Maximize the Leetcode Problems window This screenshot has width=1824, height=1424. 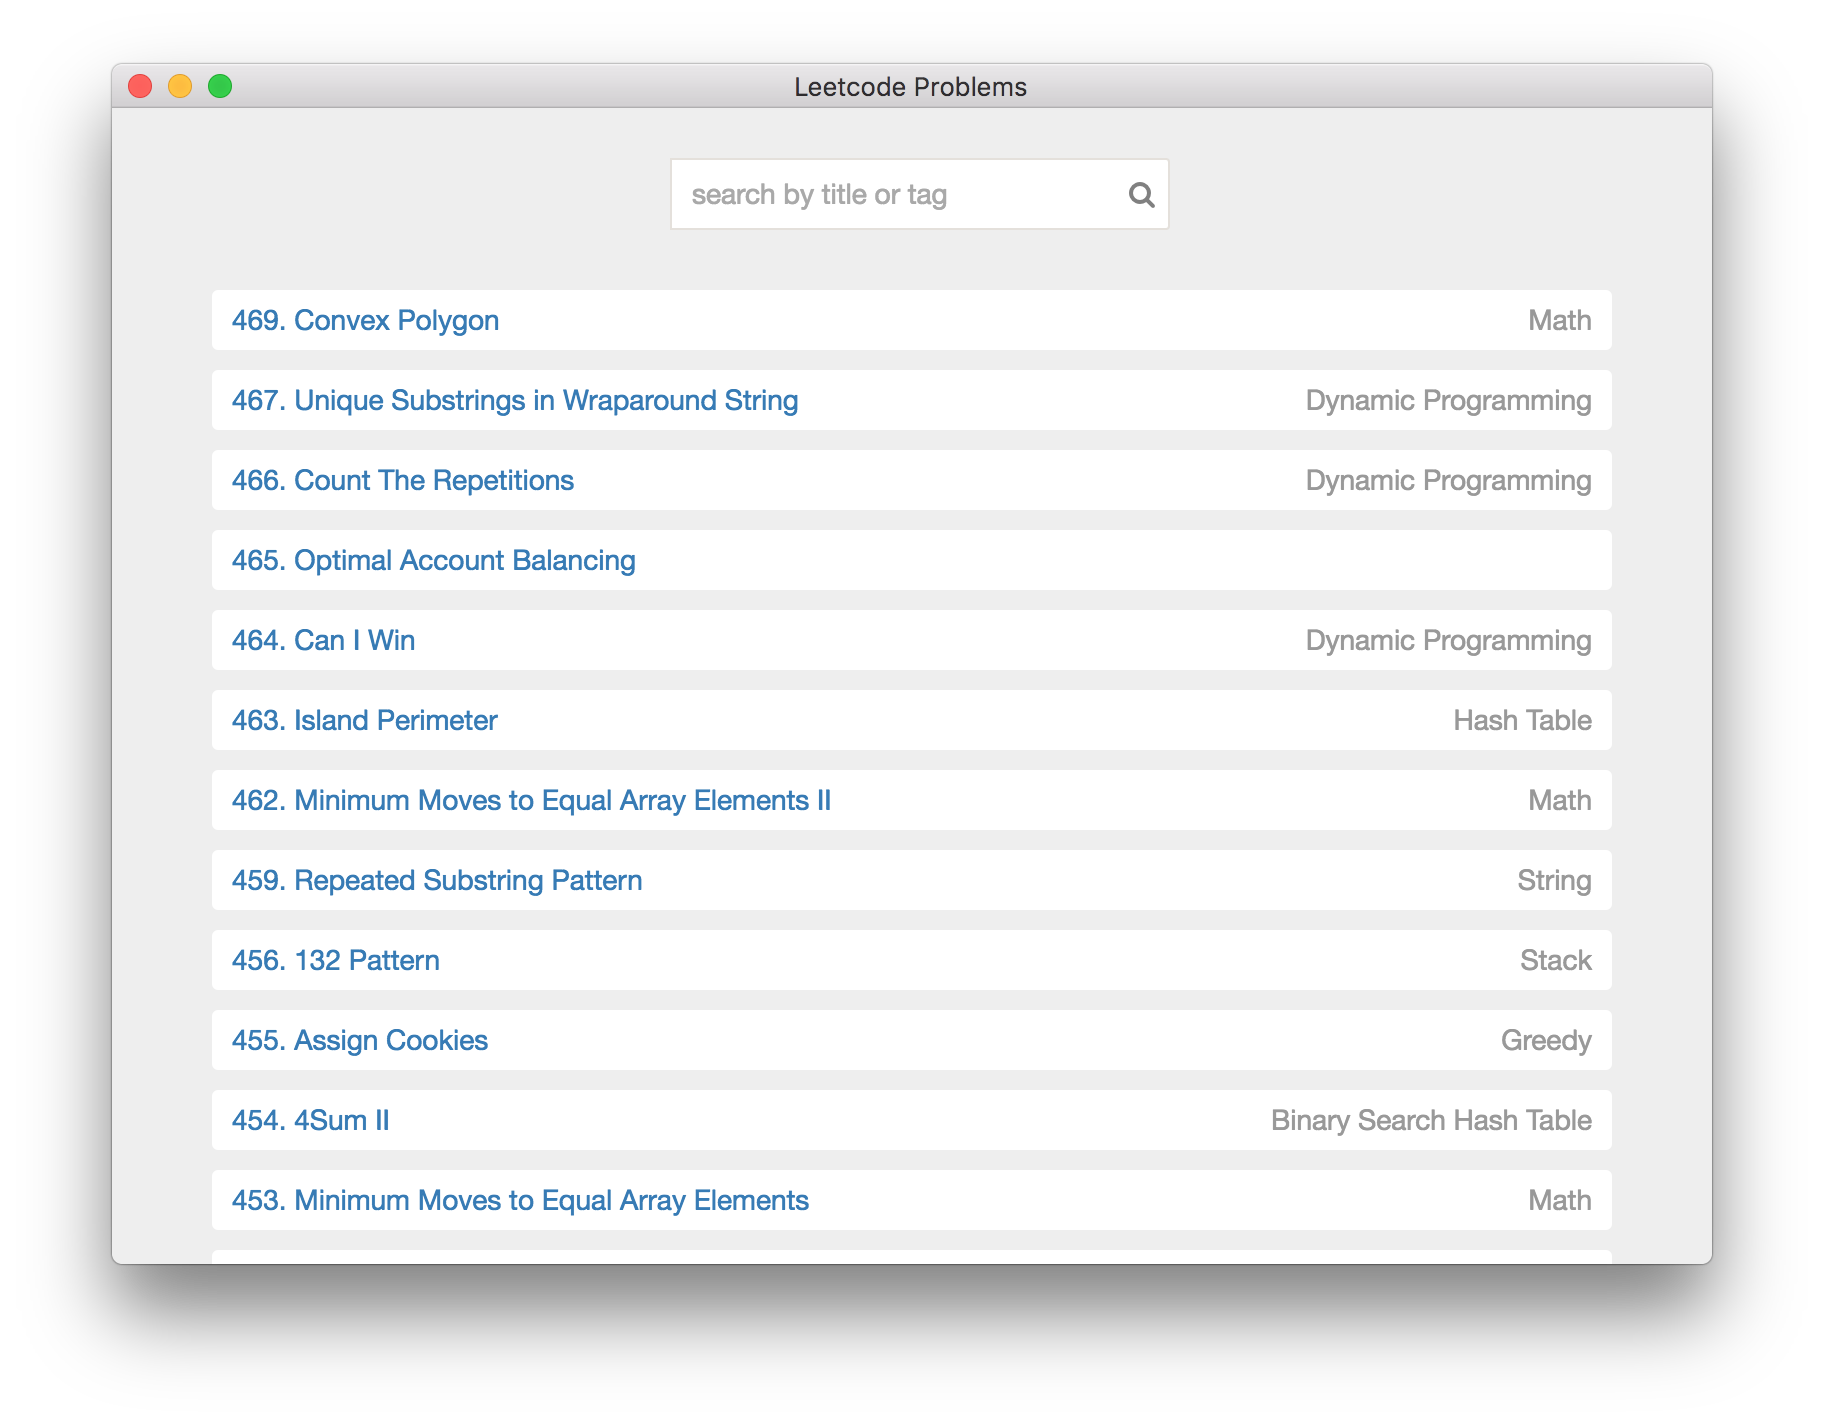click(x=220, y=86)
